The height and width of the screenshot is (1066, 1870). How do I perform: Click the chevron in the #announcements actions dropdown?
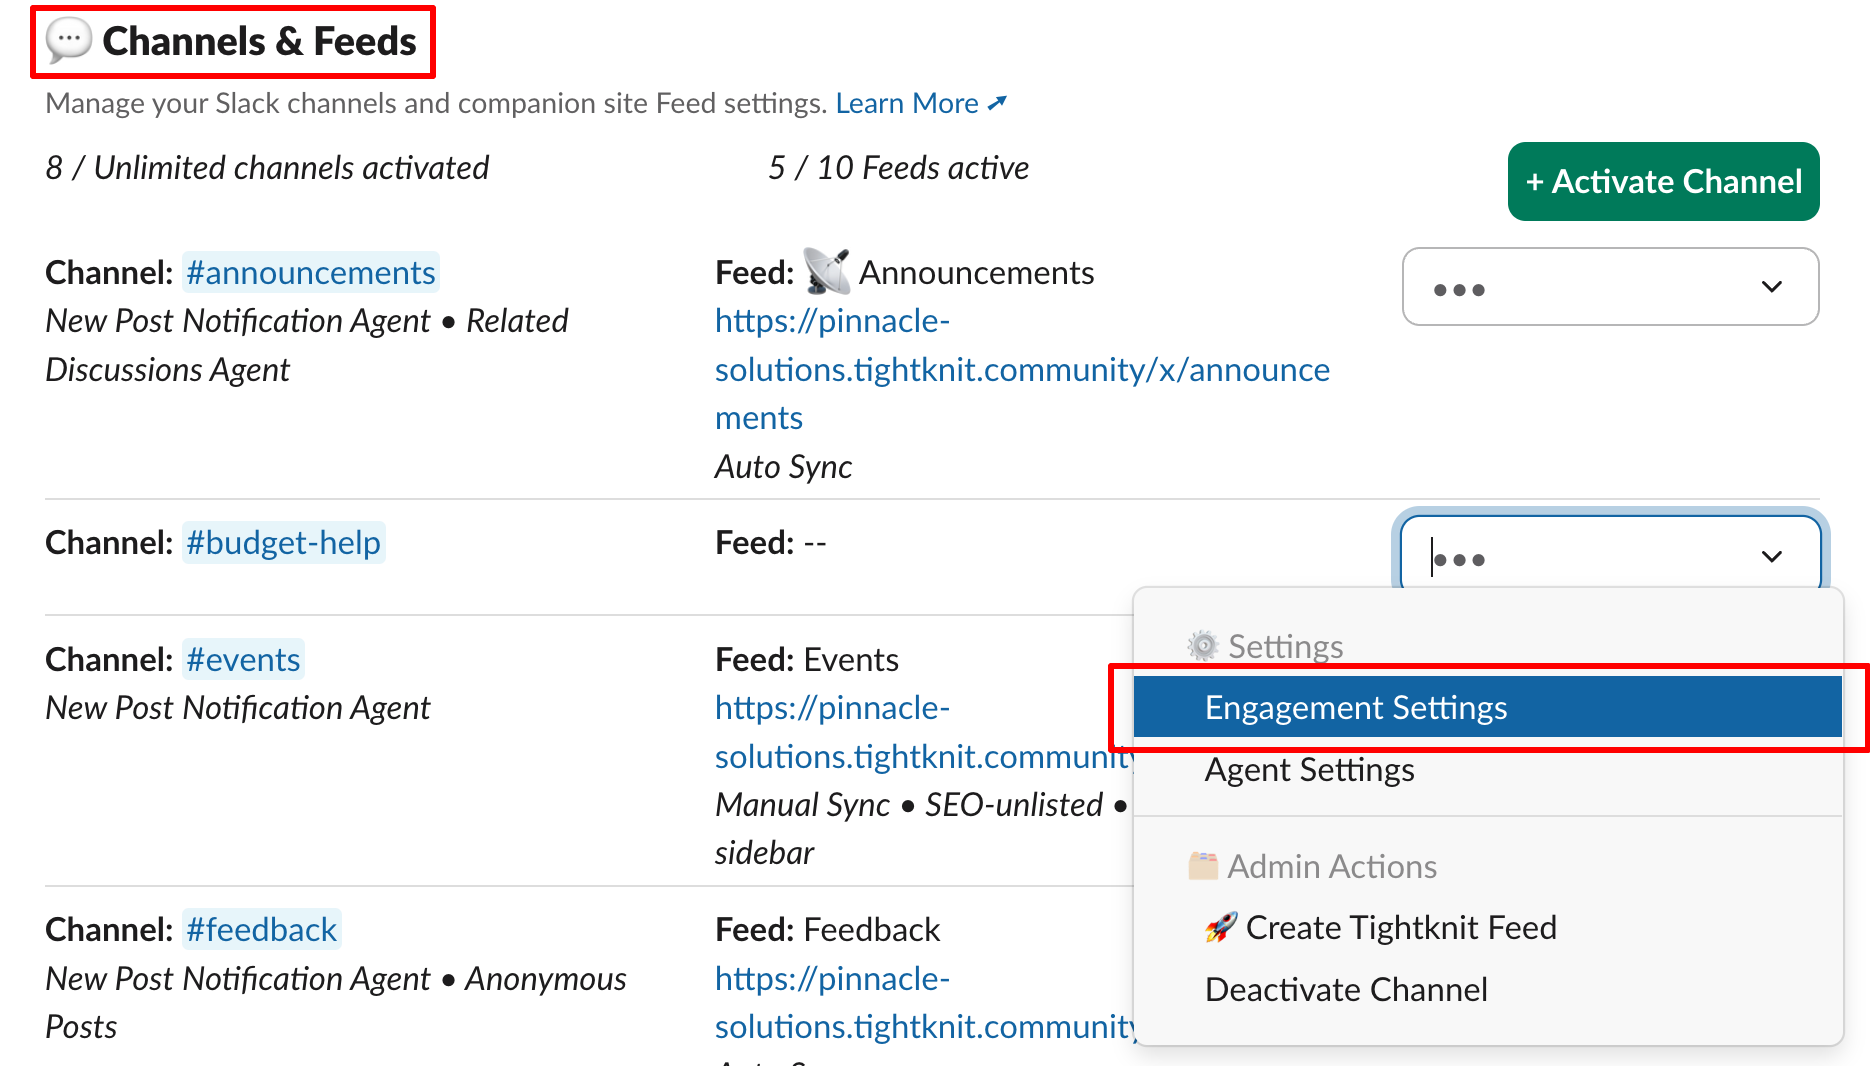[1772, 287]
